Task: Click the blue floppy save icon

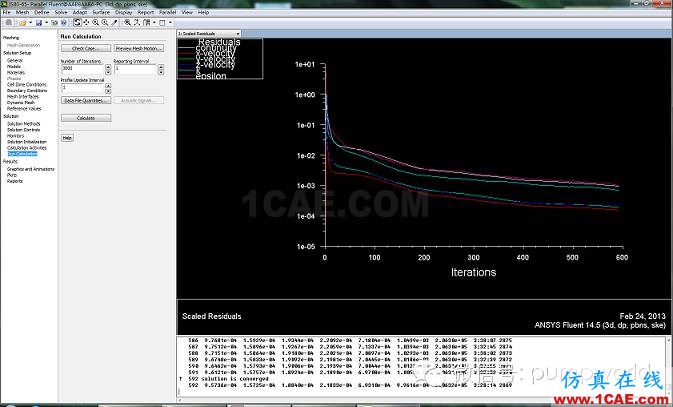Action: 39,22
